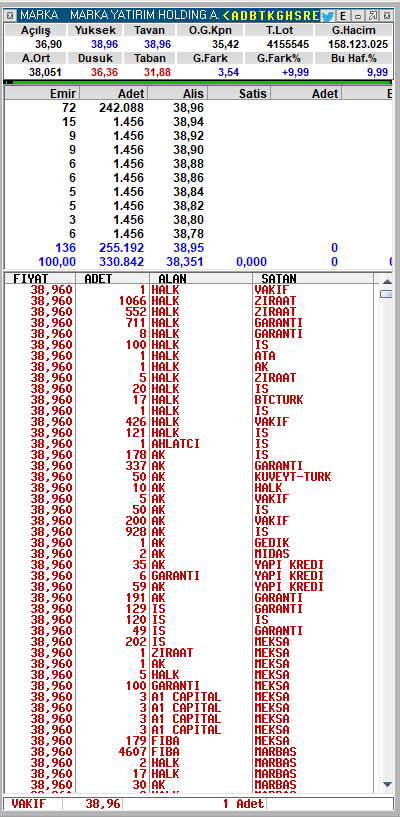Click the Satis column header in order book
Viewport: 400px width, 817px height.
click(239, 93)
